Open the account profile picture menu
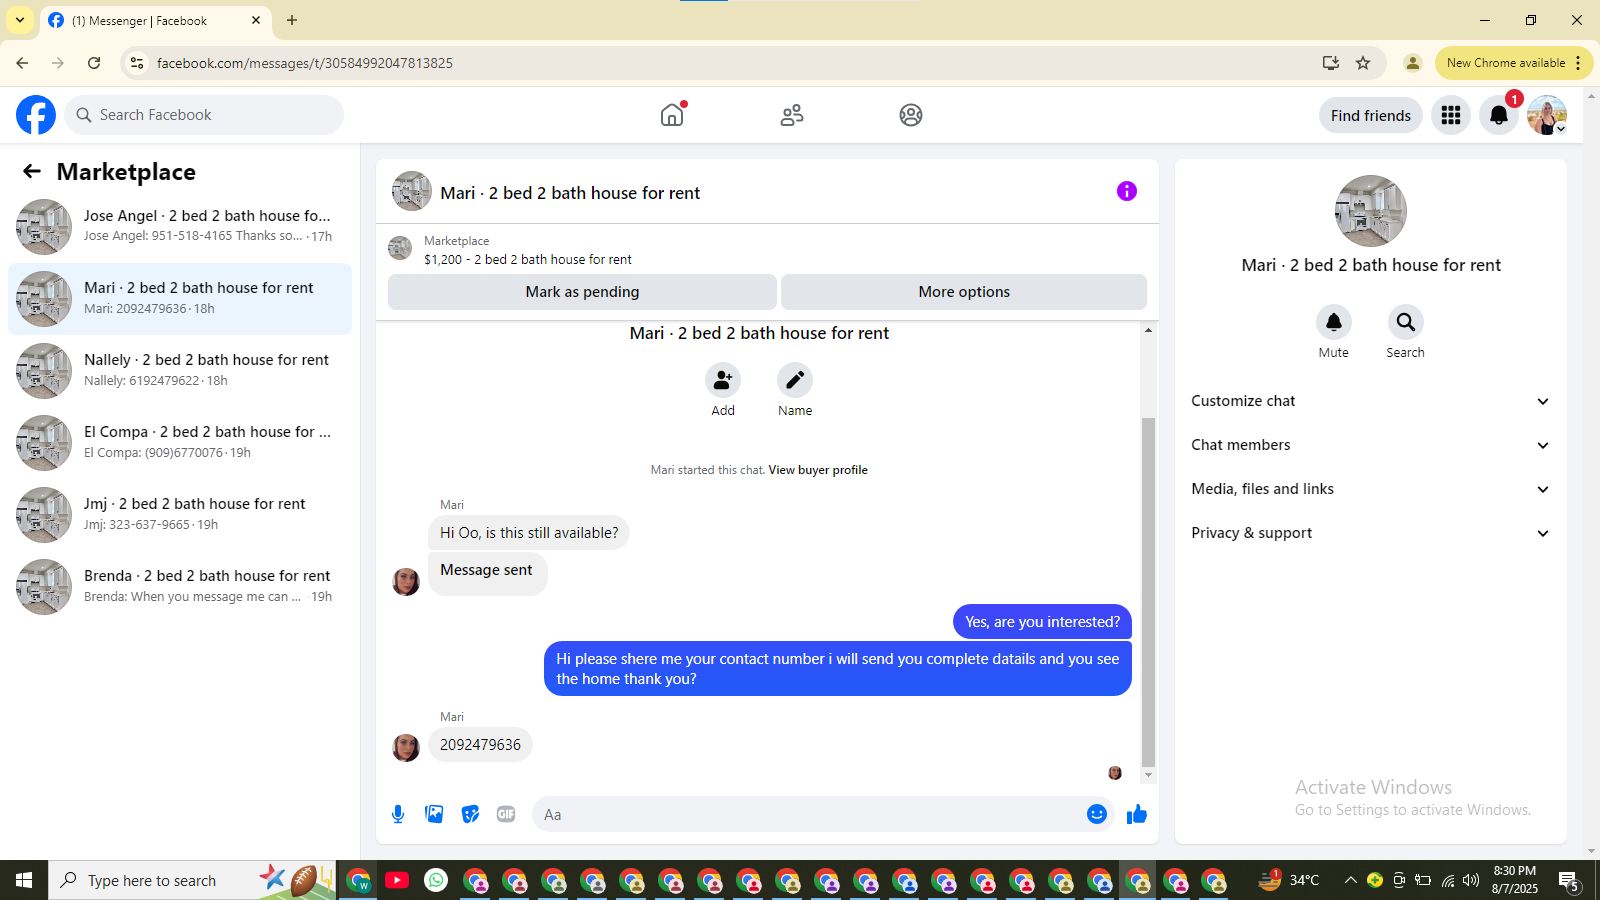 [1547, 115]
